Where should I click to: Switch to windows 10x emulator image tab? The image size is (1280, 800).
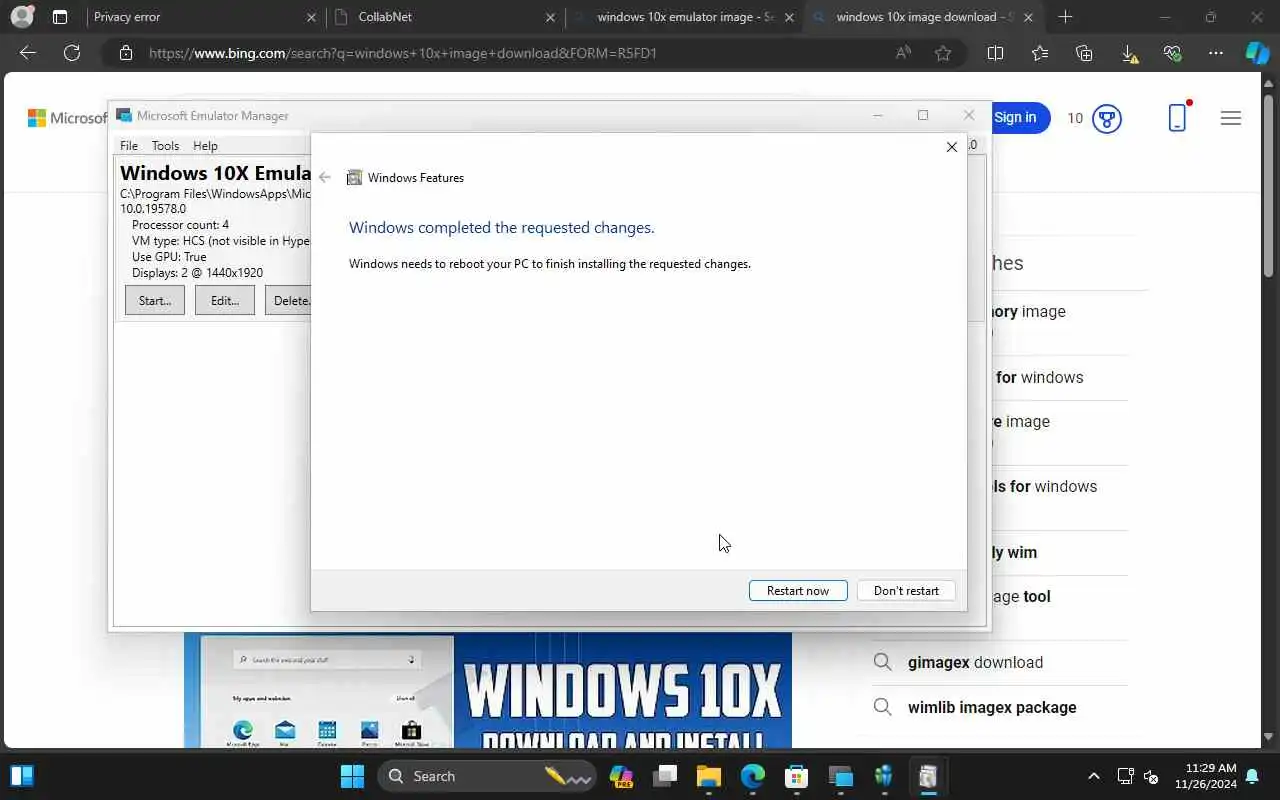[685, 17]
